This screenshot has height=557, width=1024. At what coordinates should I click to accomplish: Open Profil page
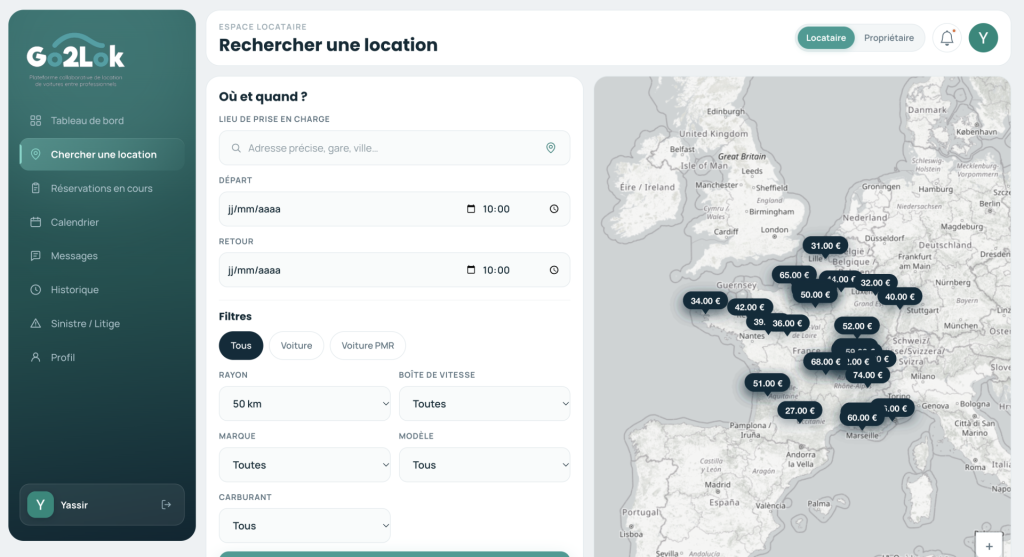(x=102, y=357)
